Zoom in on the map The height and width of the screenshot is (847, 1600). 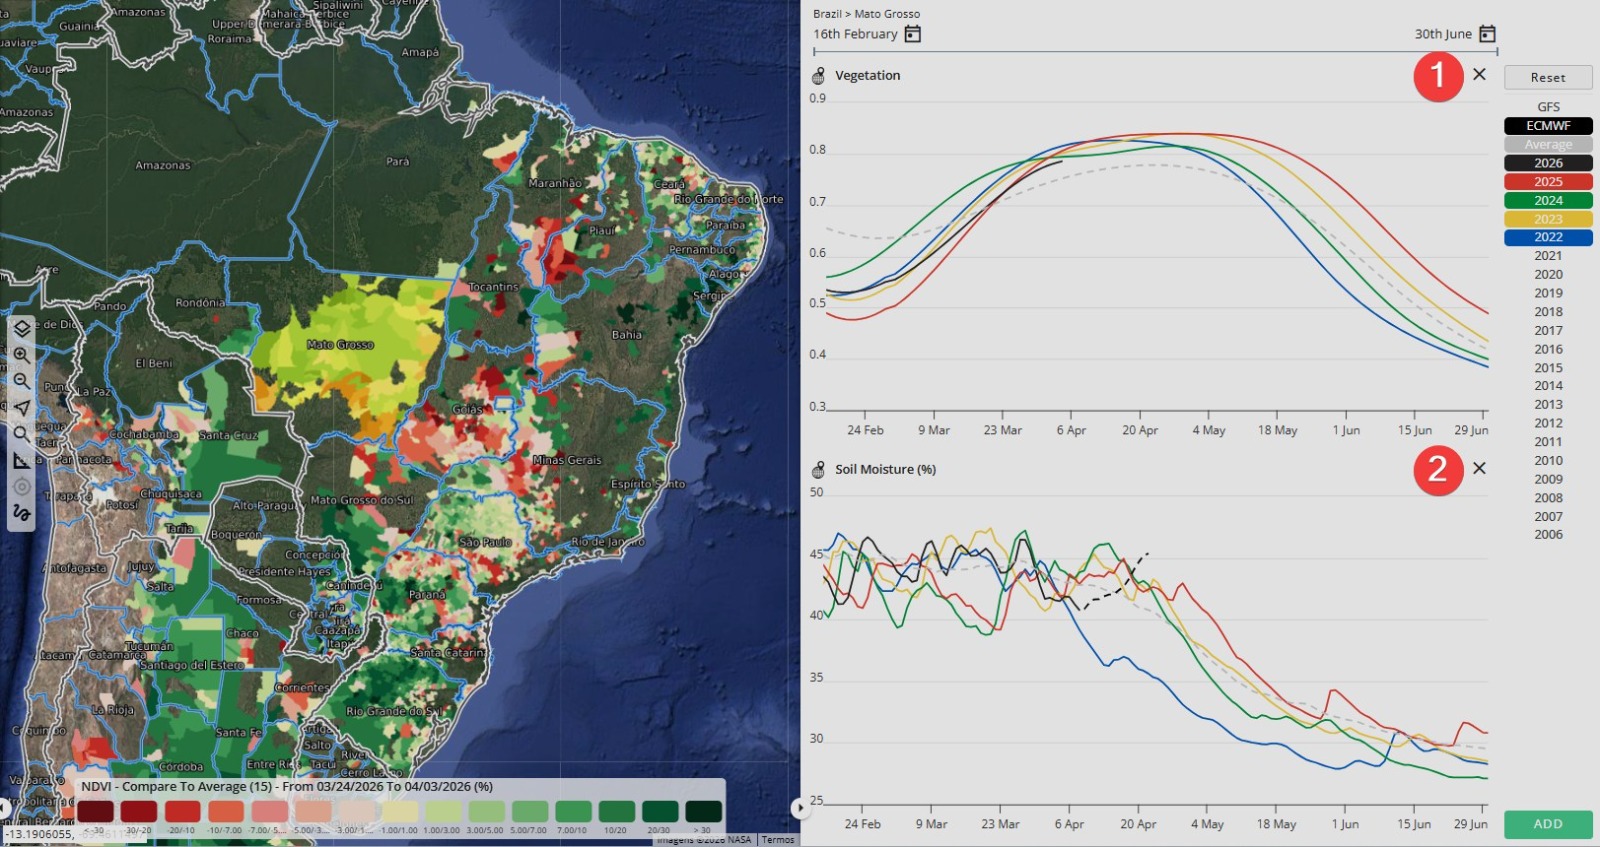(22, 355)
